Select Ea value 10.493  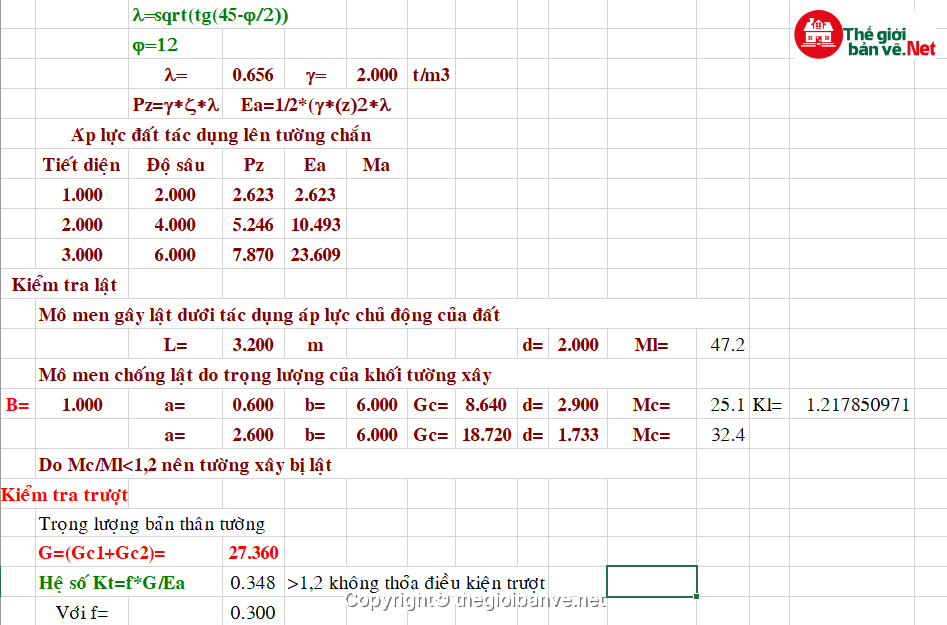tap(316, 225)
